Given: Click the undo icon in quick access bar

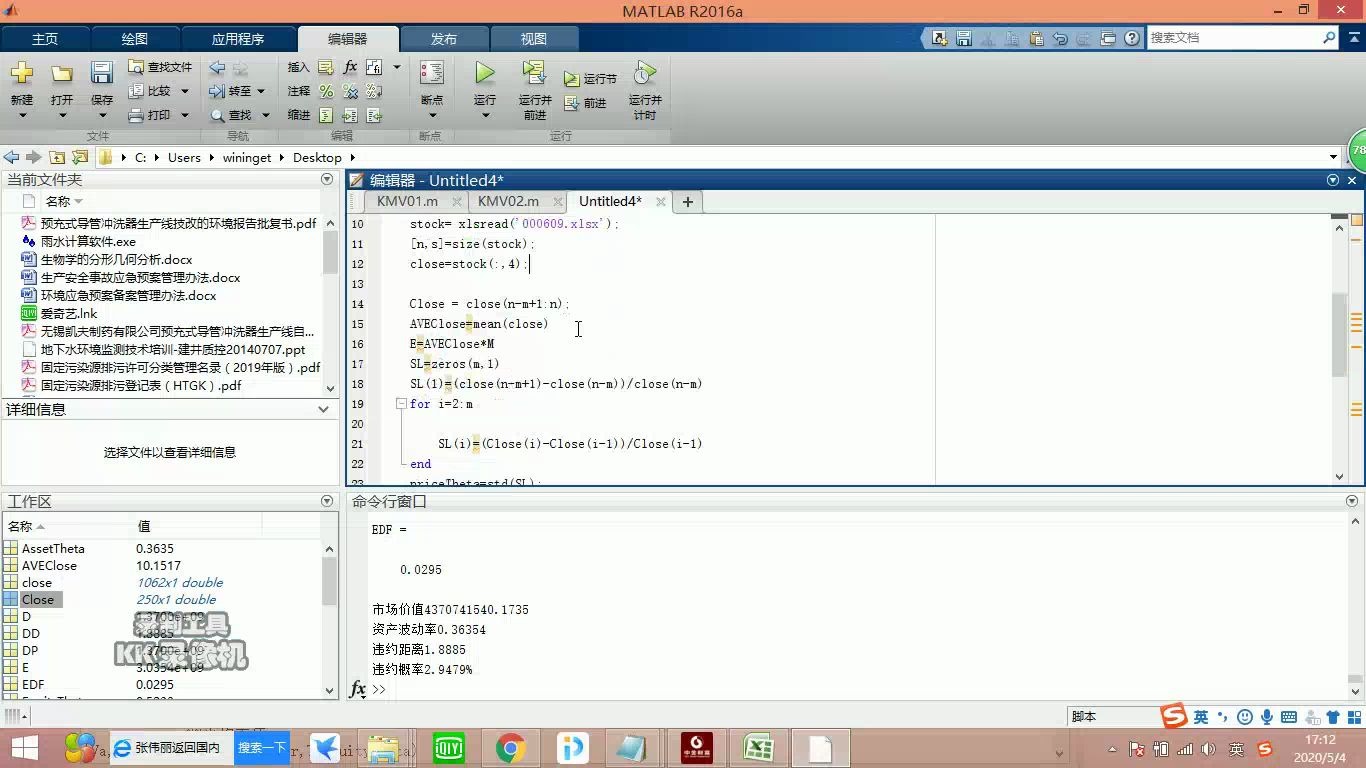Looking at the screenshot, I should tap(1060, 38).
